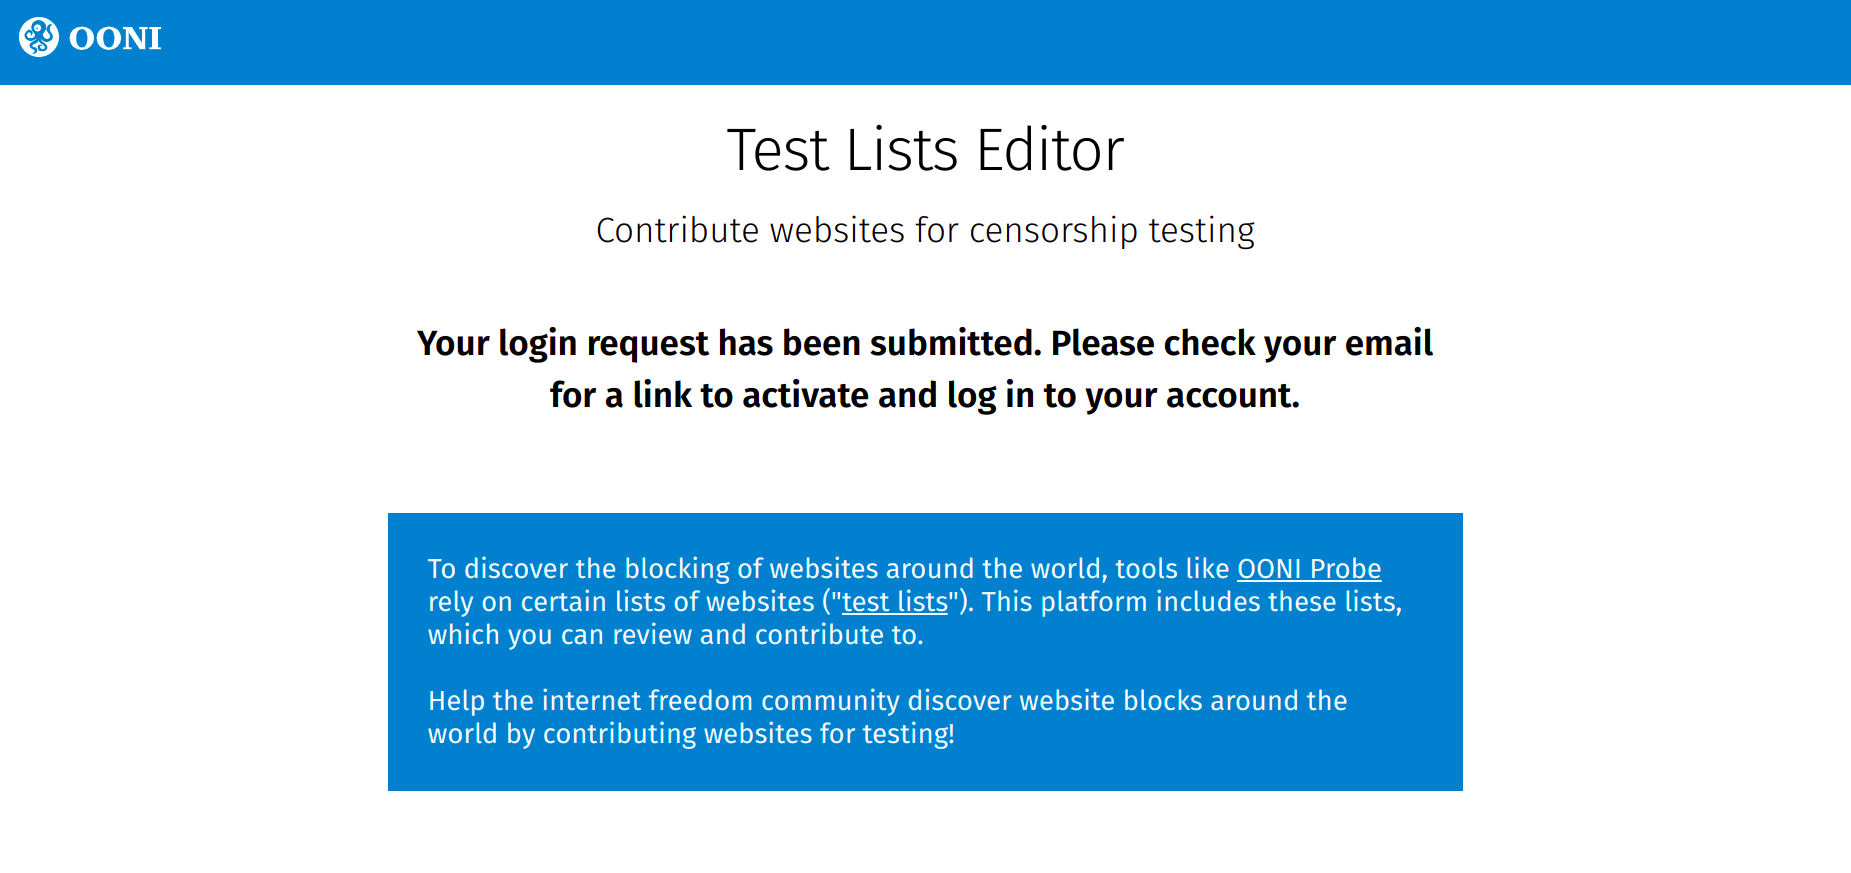The height and width of the screenshot is (873, 1851).
Task: Click the Test Lists Editor heading
Action: coord(925,151)
